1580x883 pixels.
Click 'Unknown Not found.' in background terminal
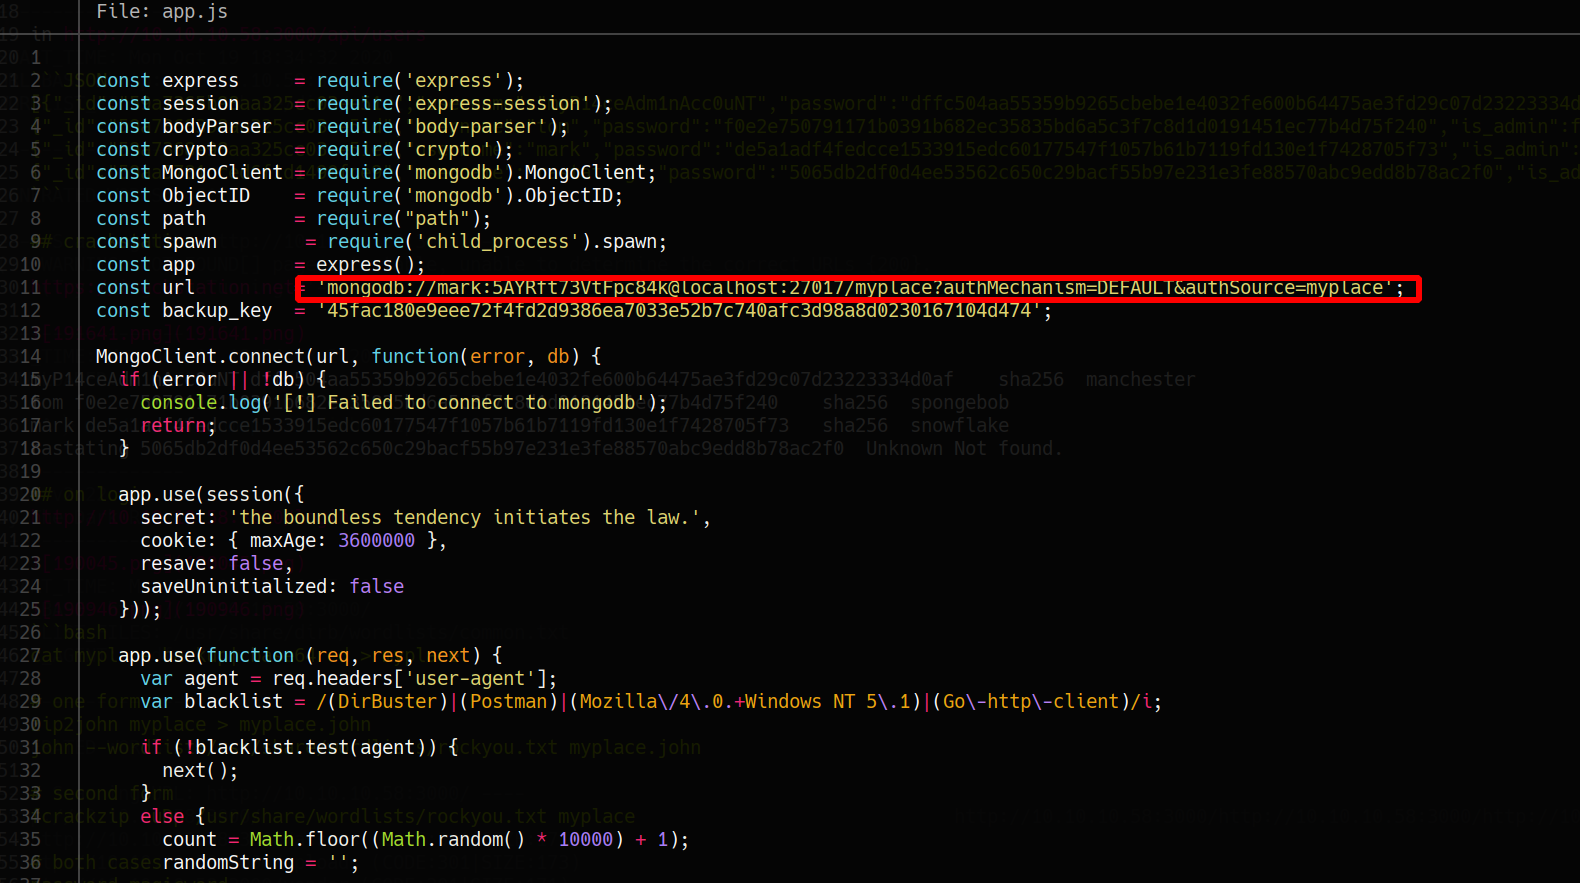(964, 449)
